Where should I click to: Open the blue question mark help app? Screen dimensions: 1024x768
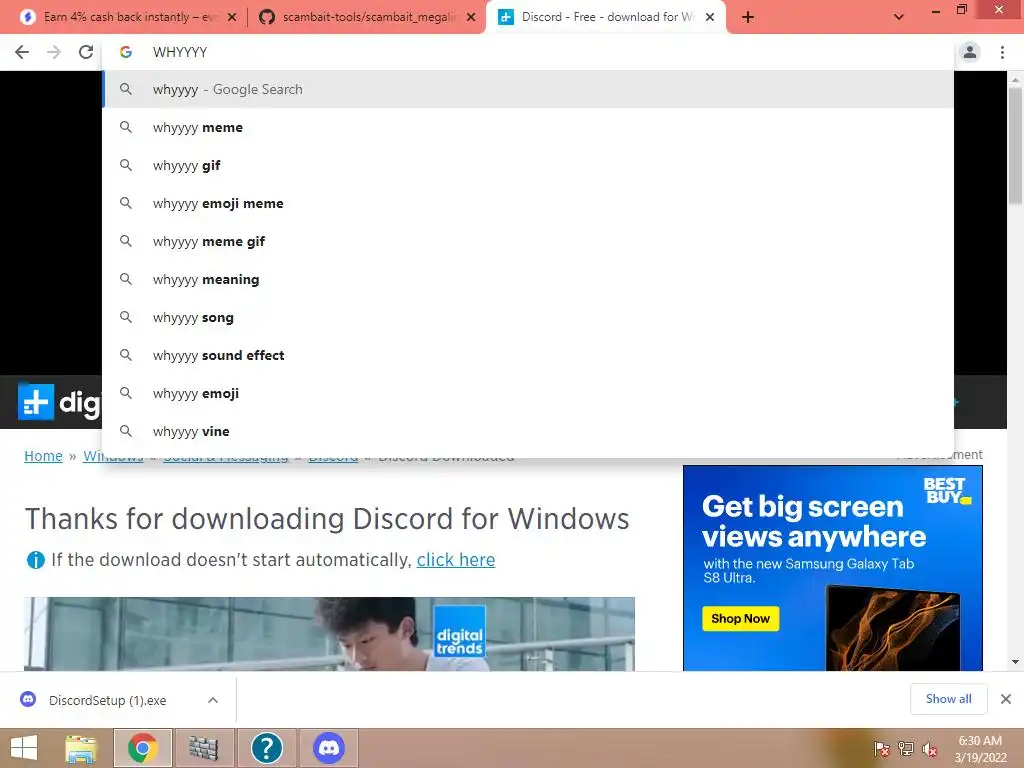click(266, 748)
